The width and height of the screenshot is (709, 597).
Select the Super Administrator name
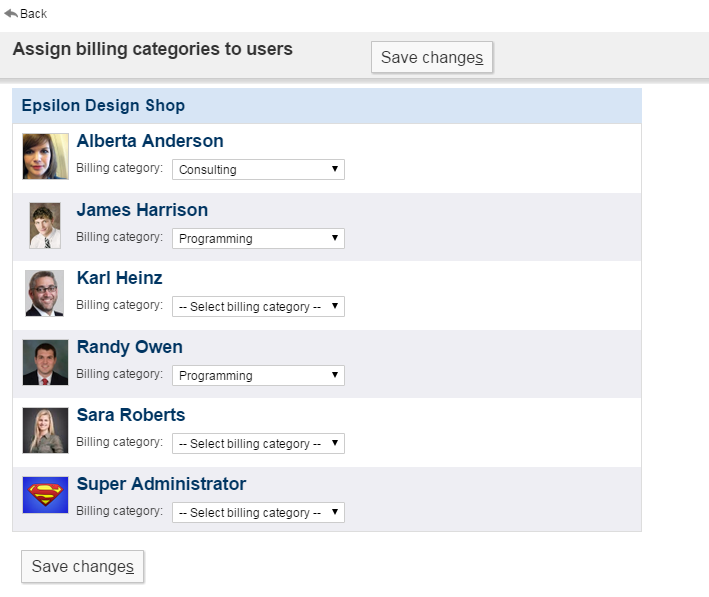(161, 484)
